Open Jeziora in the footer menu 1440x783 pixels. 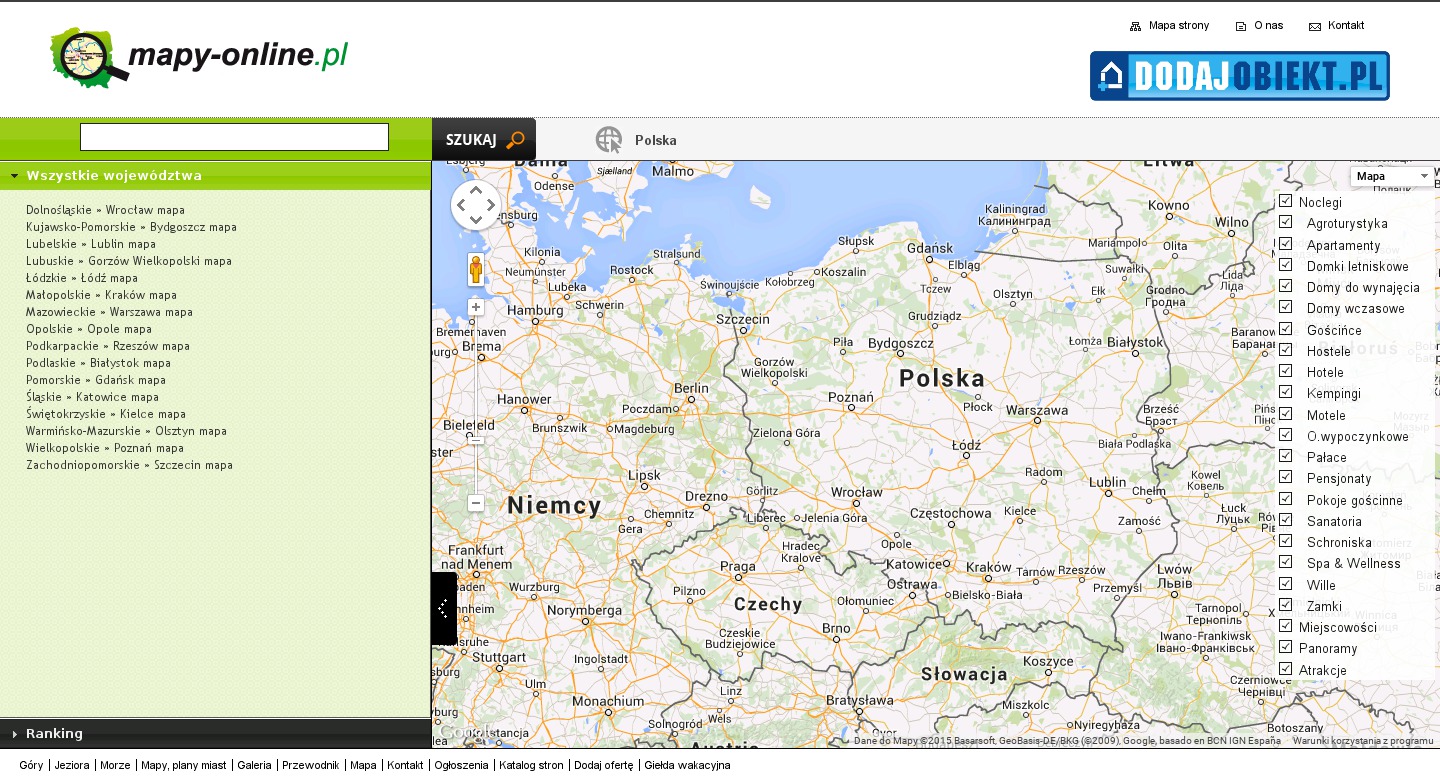(72, 765)
